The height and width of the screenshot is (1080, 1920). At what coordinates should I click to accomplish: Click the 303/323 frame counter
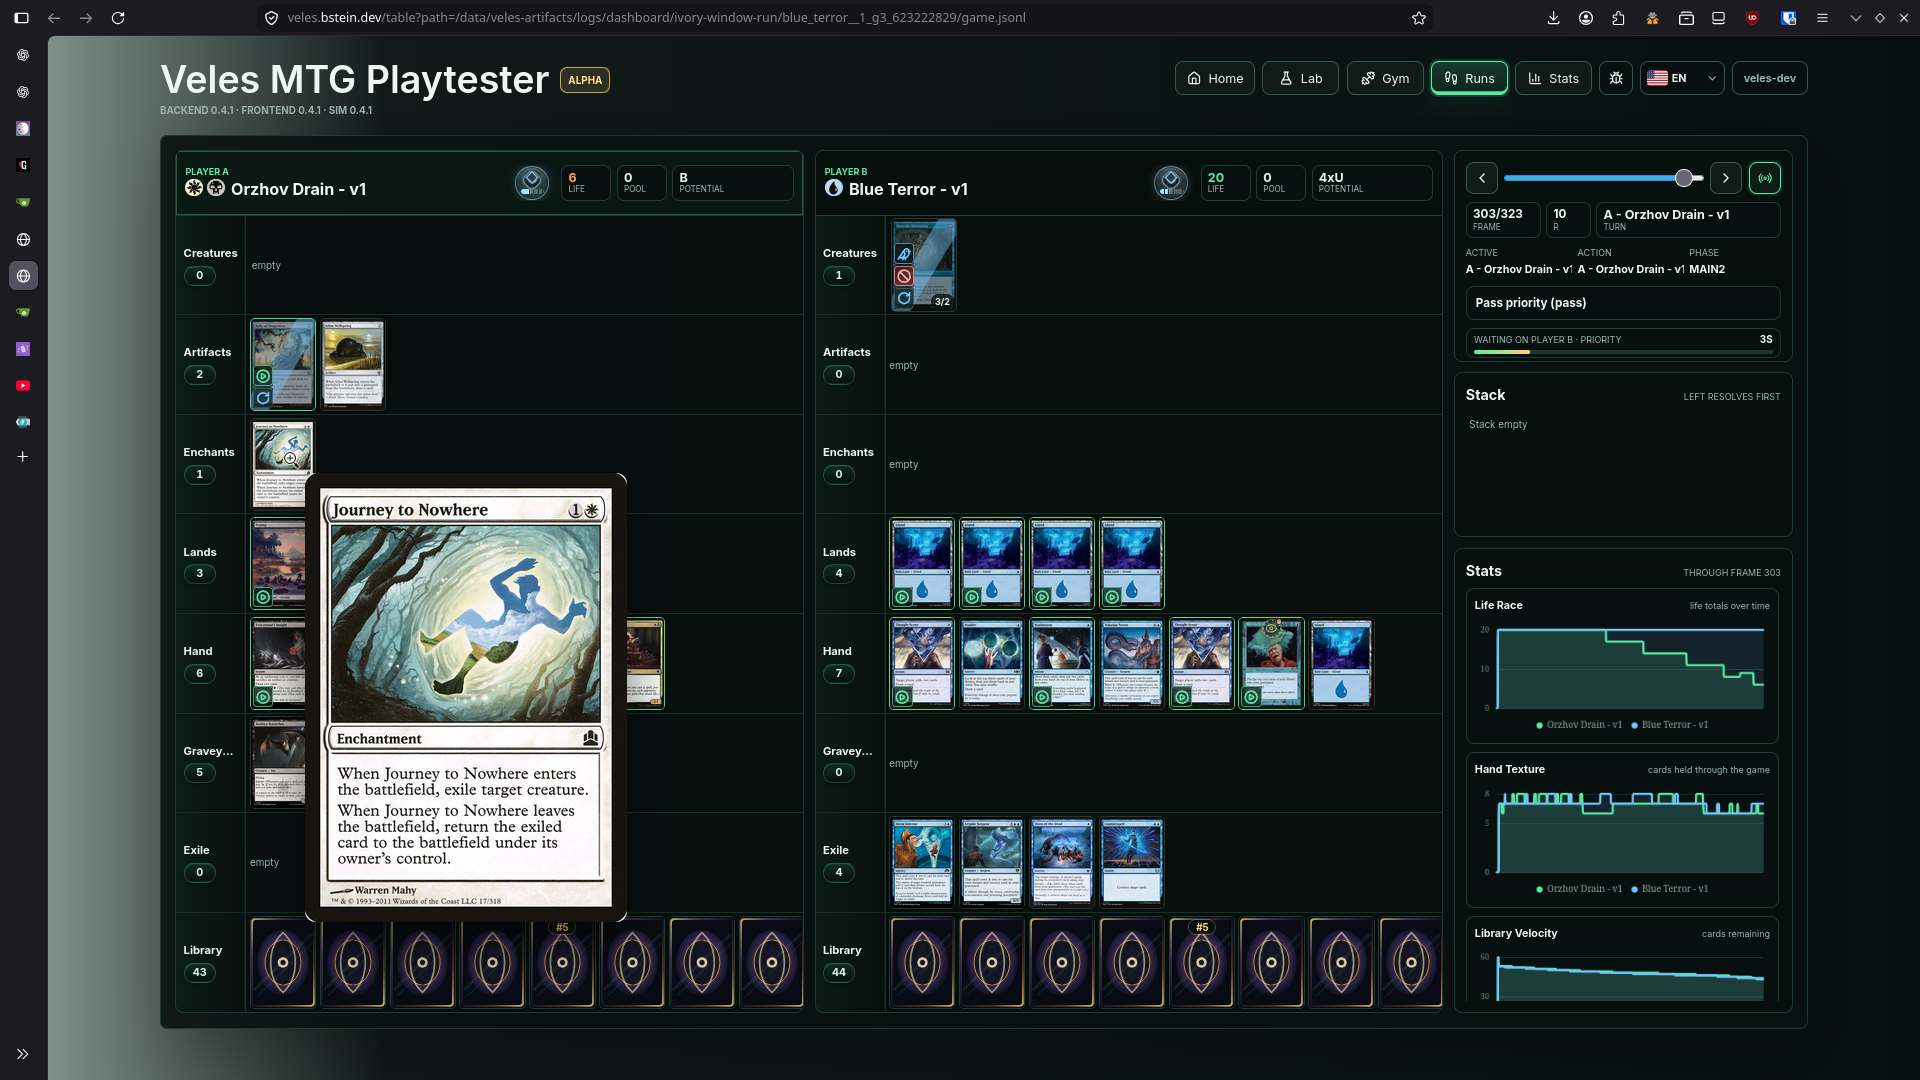1503,219
